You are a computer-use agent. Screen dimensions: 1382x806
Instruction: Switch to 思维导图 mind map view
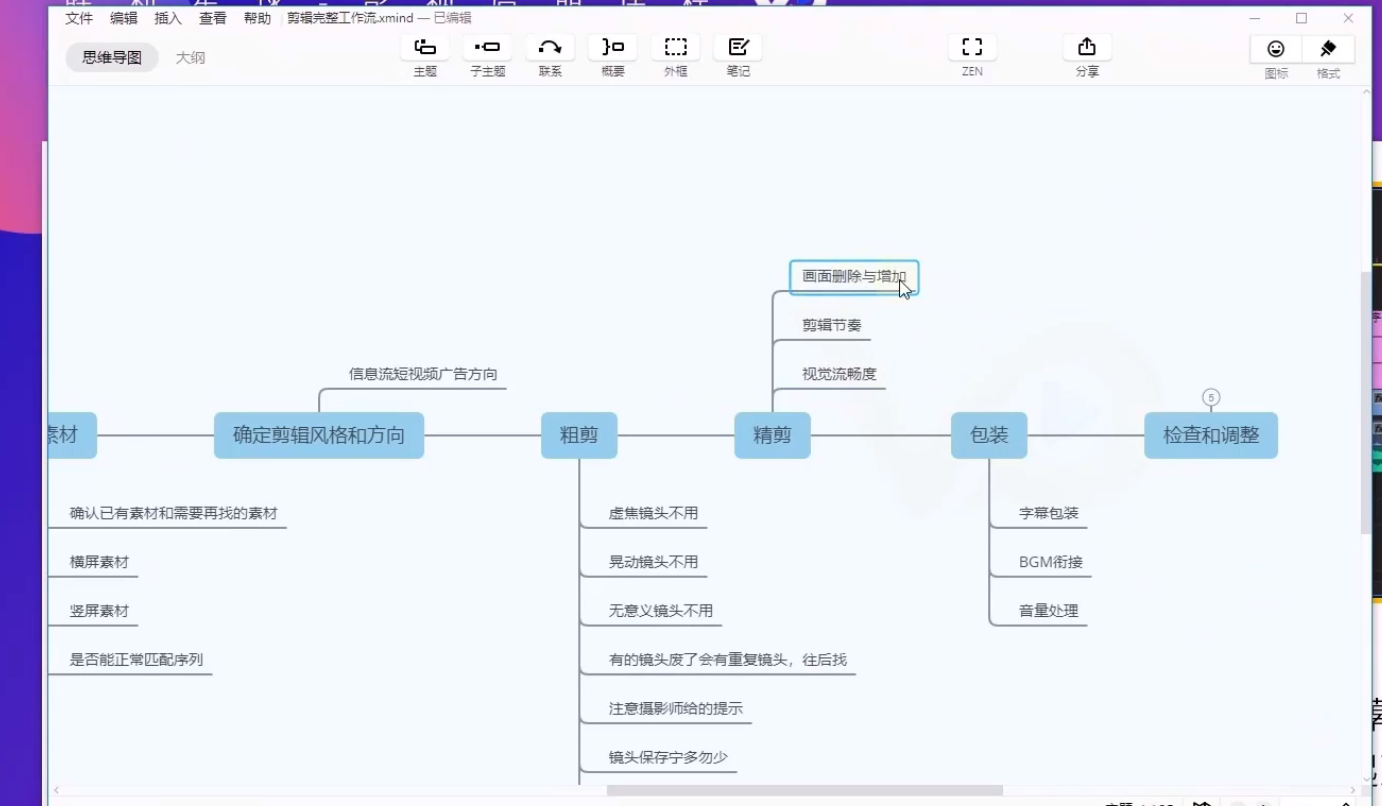[x=112, y=58]
